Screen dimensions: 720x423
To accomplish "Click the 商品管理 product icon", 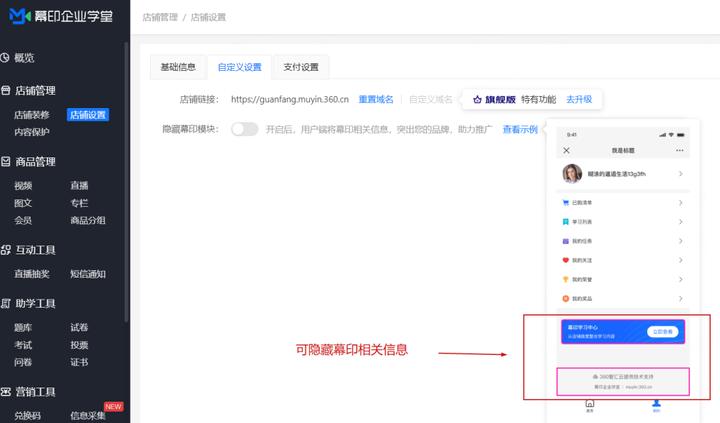I will click(6, 162).
